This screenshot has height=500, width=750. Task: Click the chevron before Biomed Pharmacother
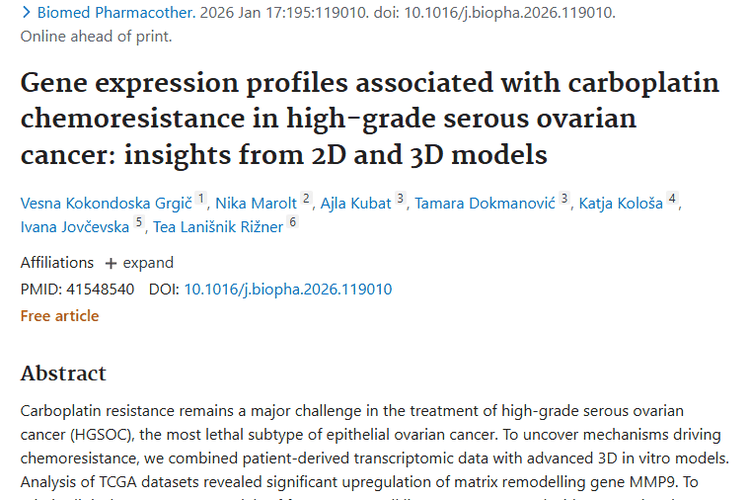(x=26, y=14)
